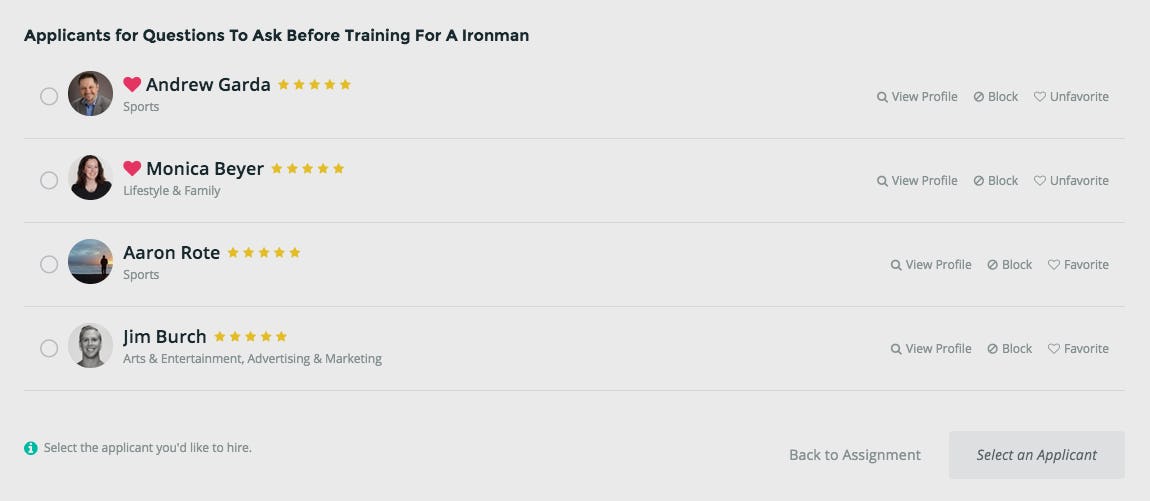Choose Monica Beyer's radio button

49,181
